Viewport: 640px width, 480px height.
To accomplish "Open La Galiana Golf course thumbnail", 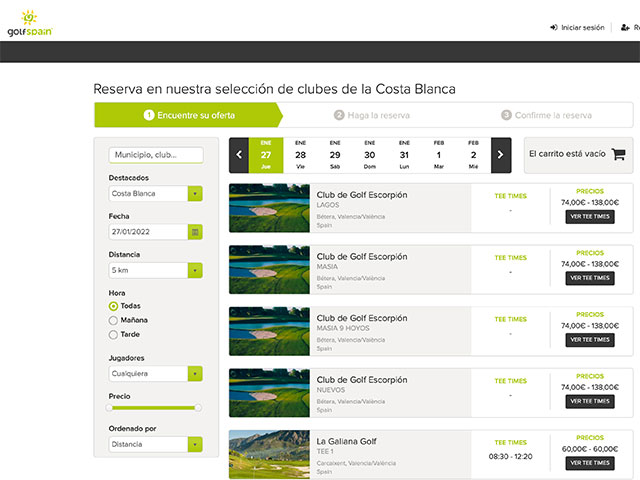I will pos(269,454).
